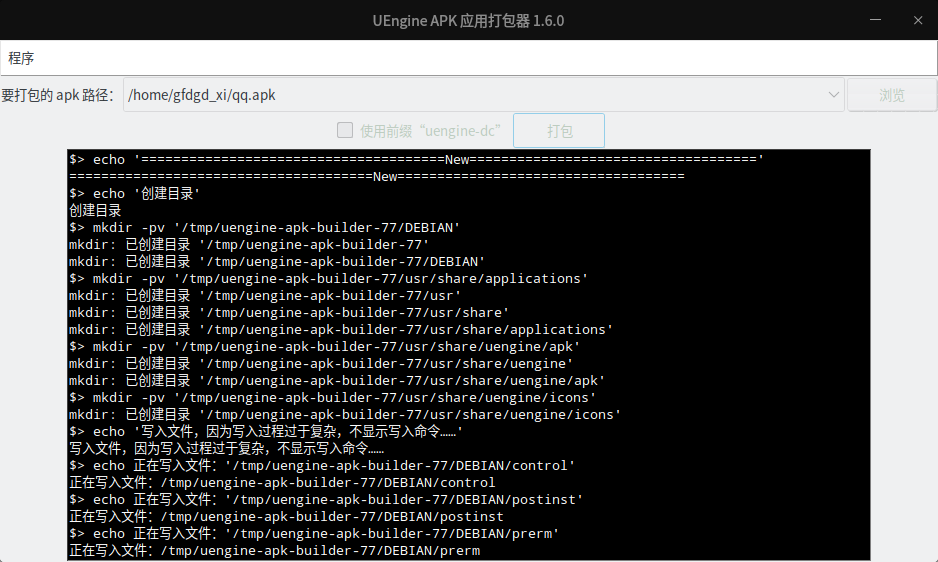The height and width of the screenshot is (562, 938).
Task: Toggle the 使用前缀 "uengine-dc" checkbox
Action: pyautogui.click(x=345, y=130)
